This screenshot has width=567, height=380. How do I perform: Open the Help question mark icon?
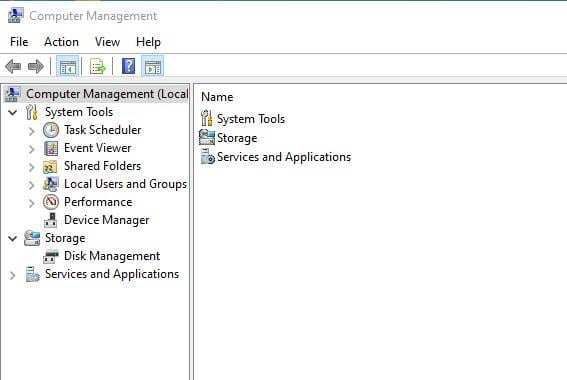[128, 67]
